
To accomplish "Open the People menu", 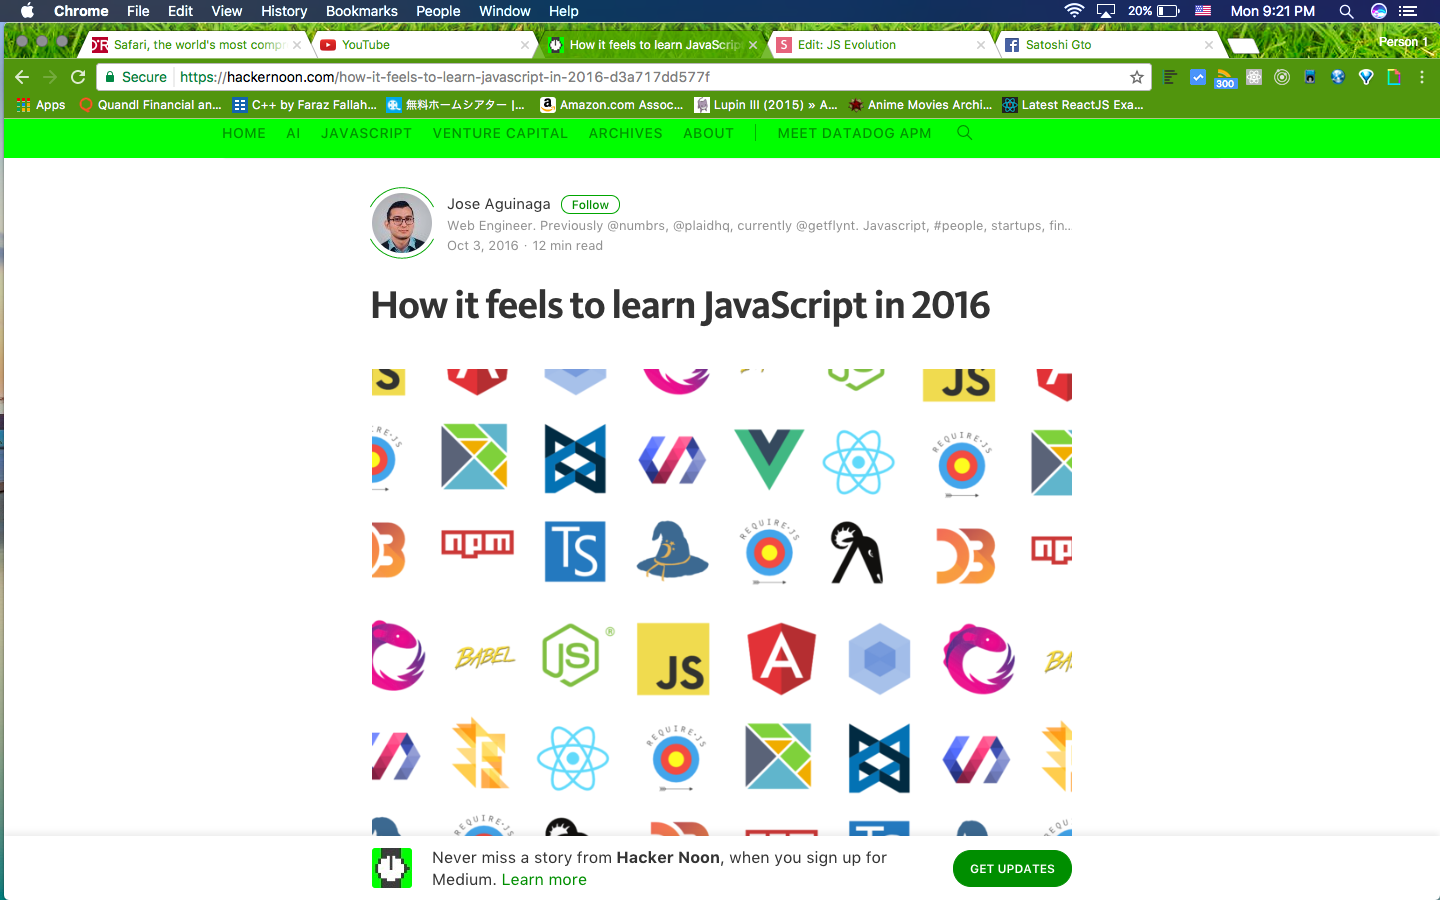I will coord(438,11).
